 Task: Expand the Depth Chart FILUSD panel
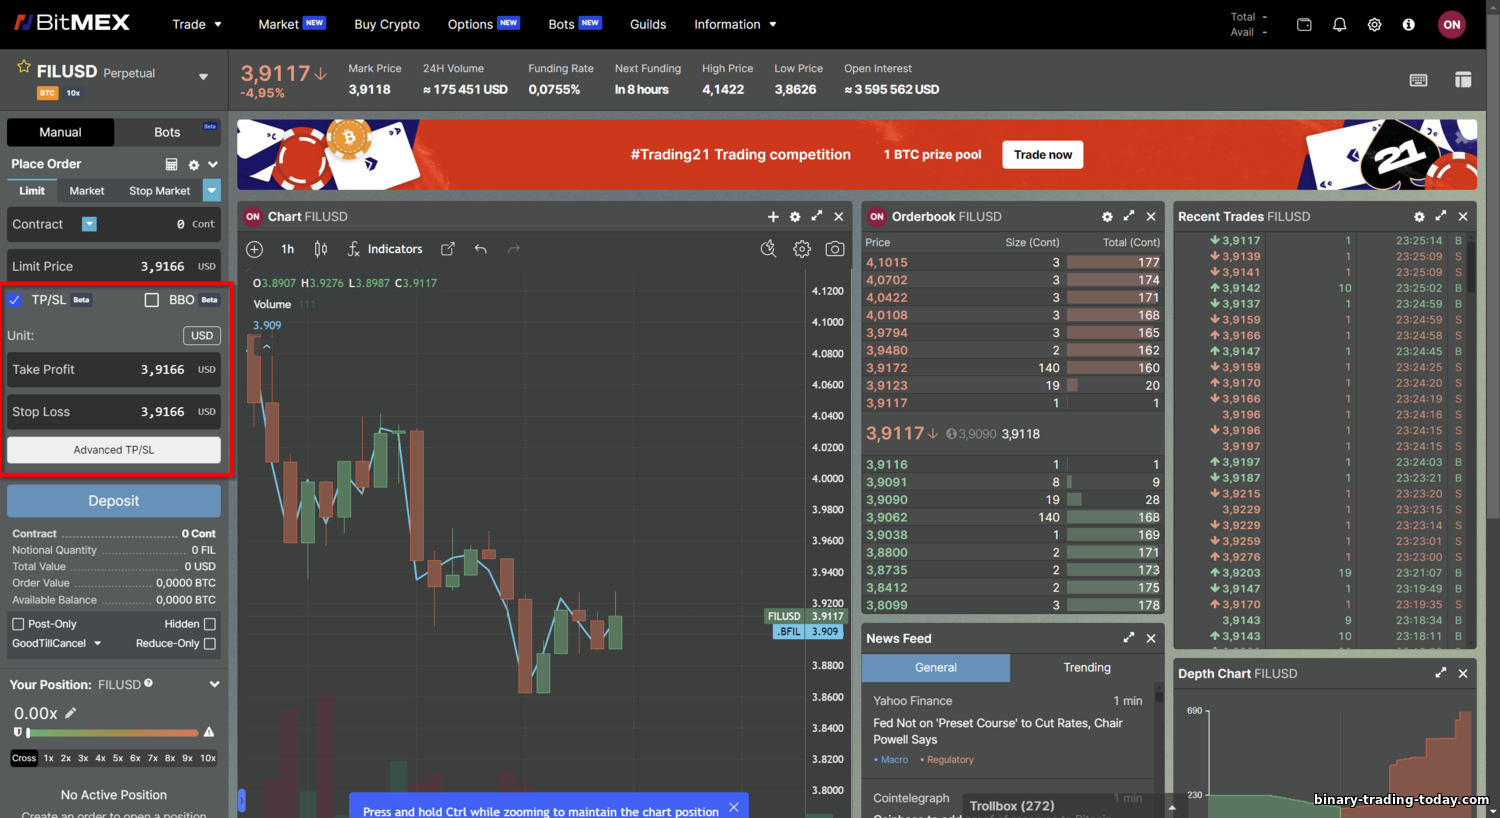[1441, 673]
